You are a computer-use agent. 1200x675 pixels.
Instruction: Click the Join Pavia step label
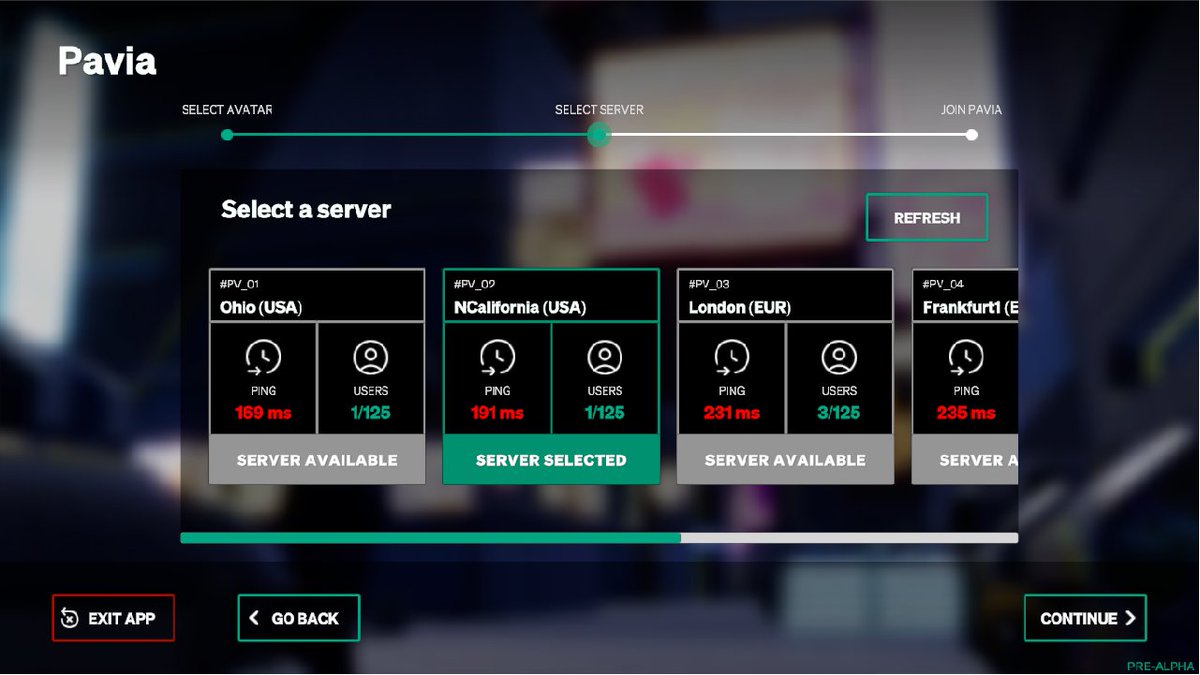click(971, 110)
